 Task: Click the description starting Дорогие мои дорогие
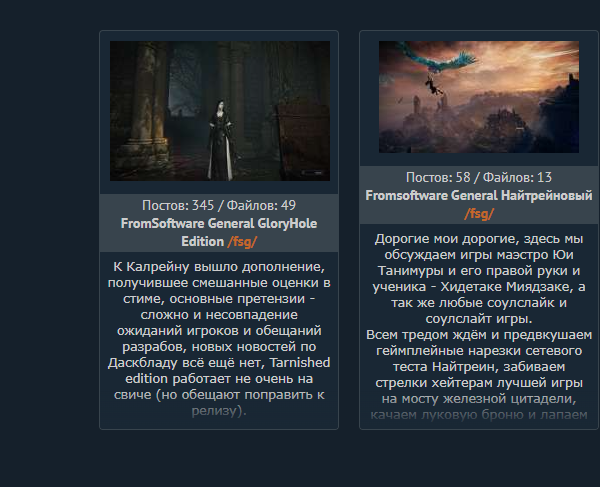pyautogui.click(x=479, y=279)
